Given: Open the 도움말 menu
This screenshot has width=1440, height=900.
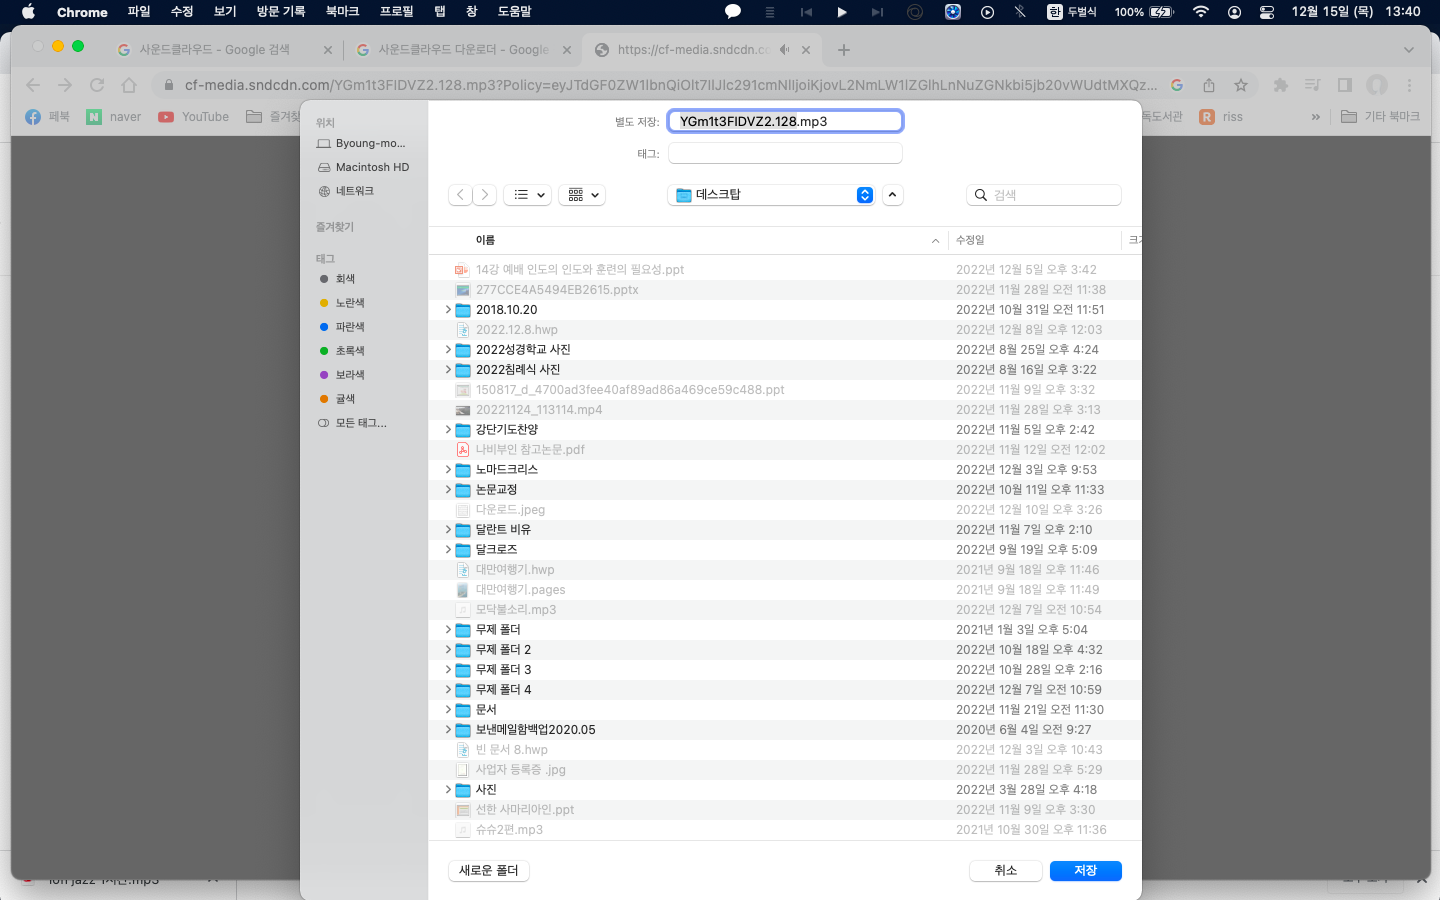Looking at the screenshot, I should pos(515,12).
